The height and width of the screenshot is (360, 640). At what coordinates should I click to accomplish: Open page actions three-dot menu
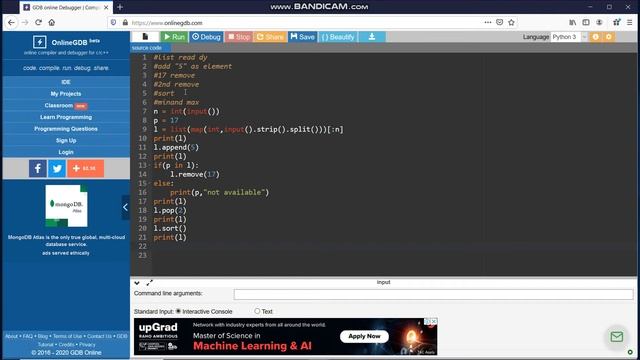coord(488,22)
